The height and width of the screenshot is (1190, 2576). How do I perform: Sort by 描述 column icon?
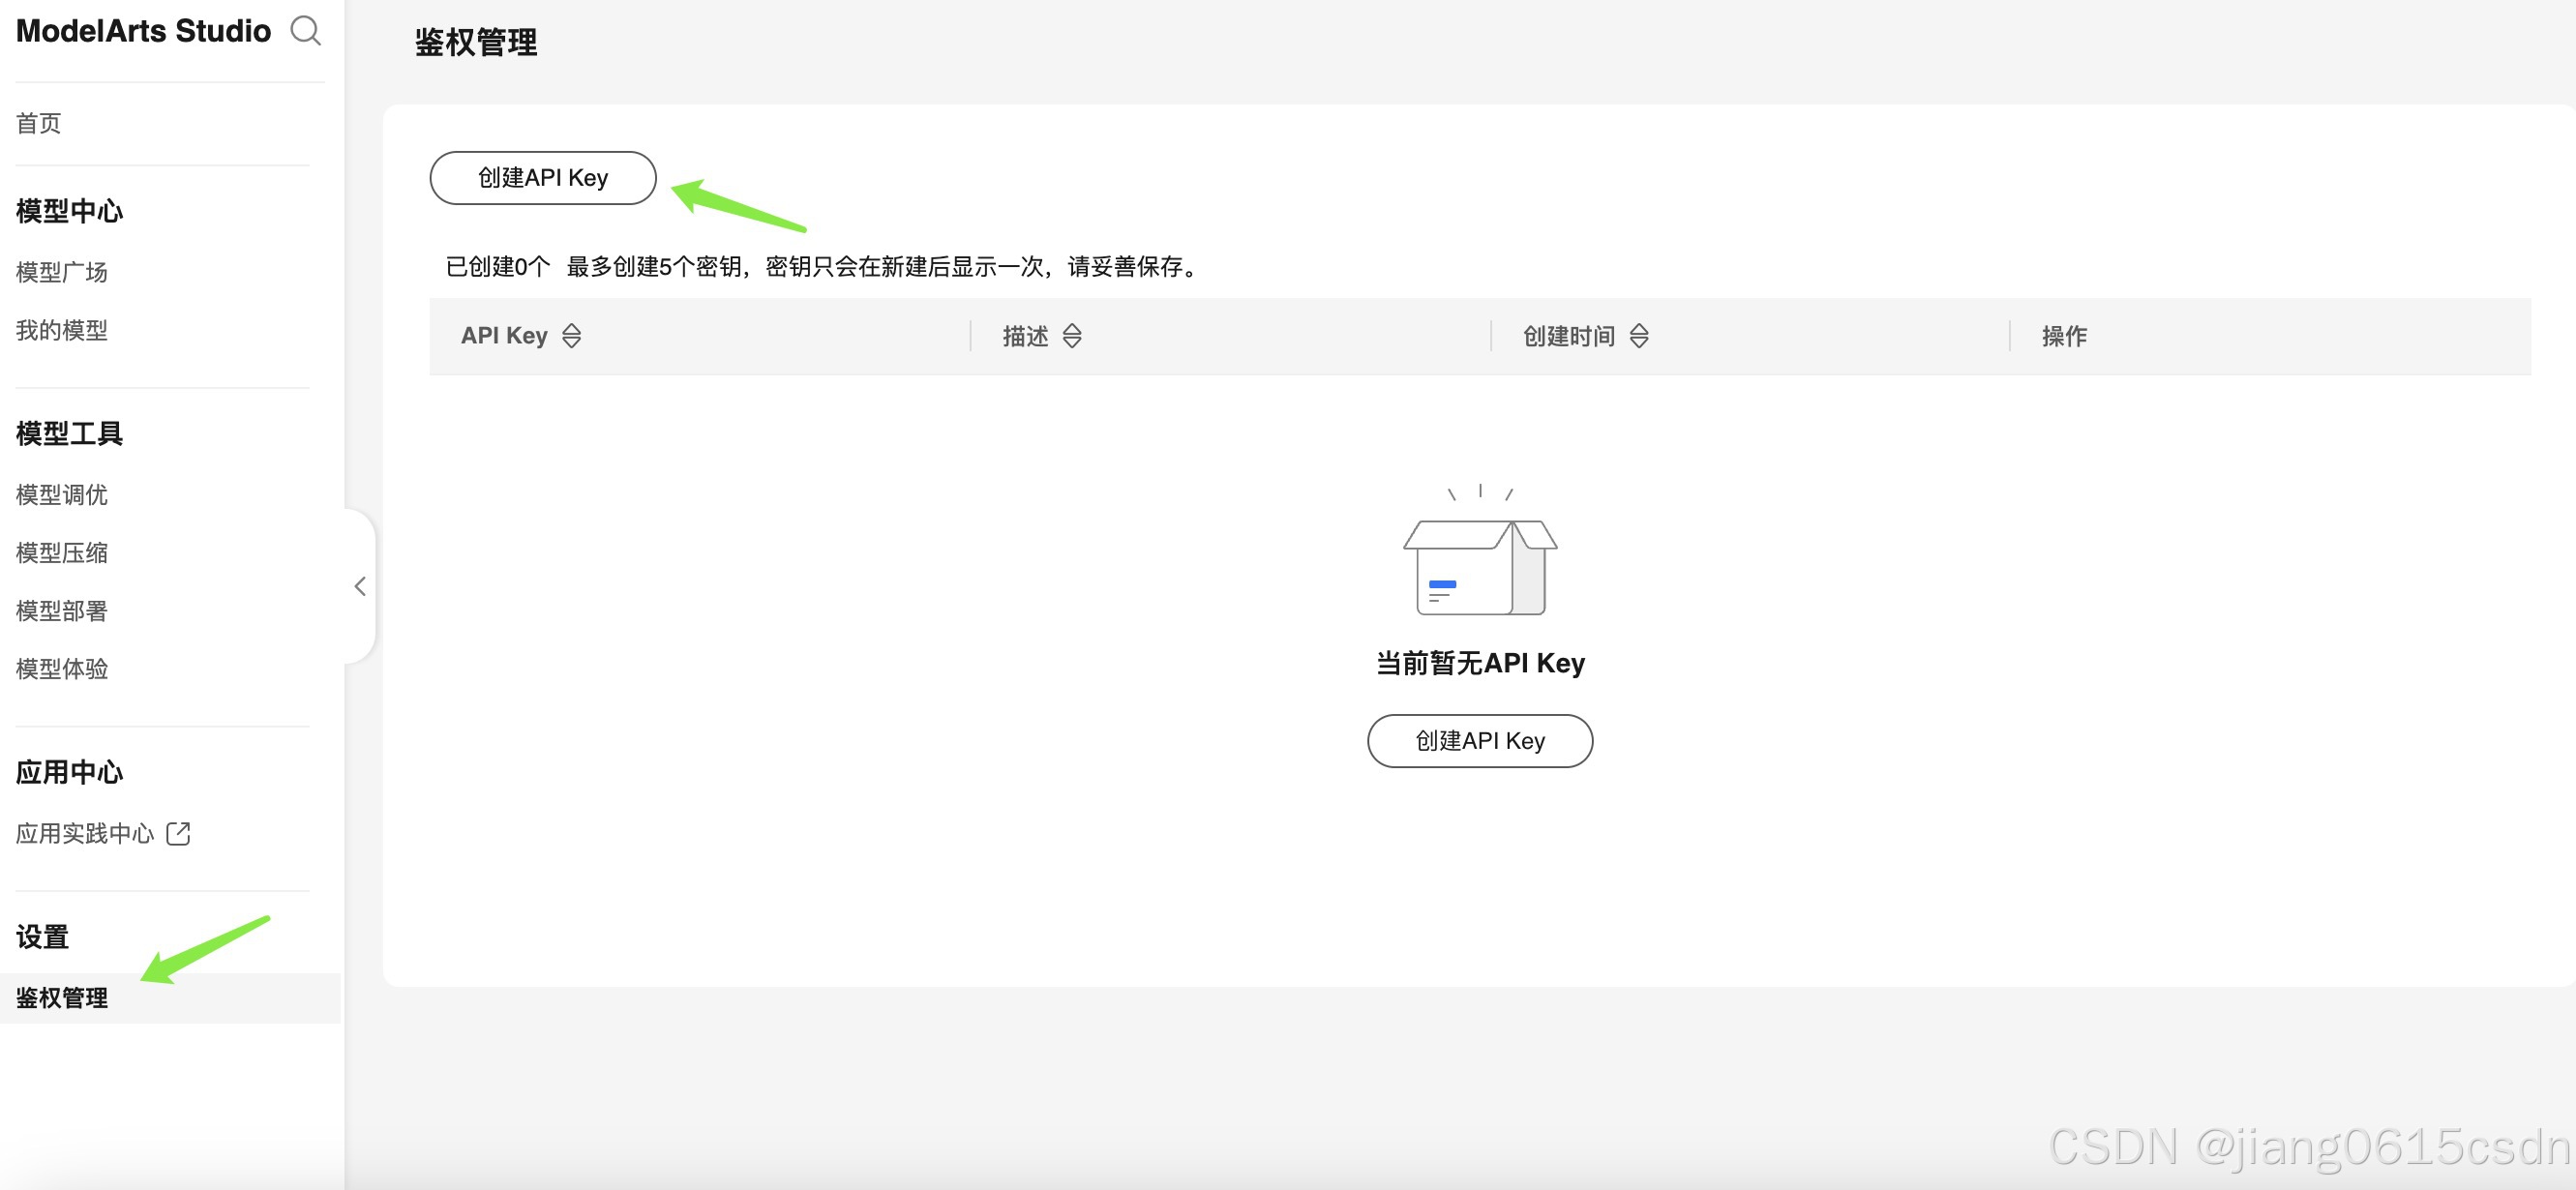point(1071,336)
